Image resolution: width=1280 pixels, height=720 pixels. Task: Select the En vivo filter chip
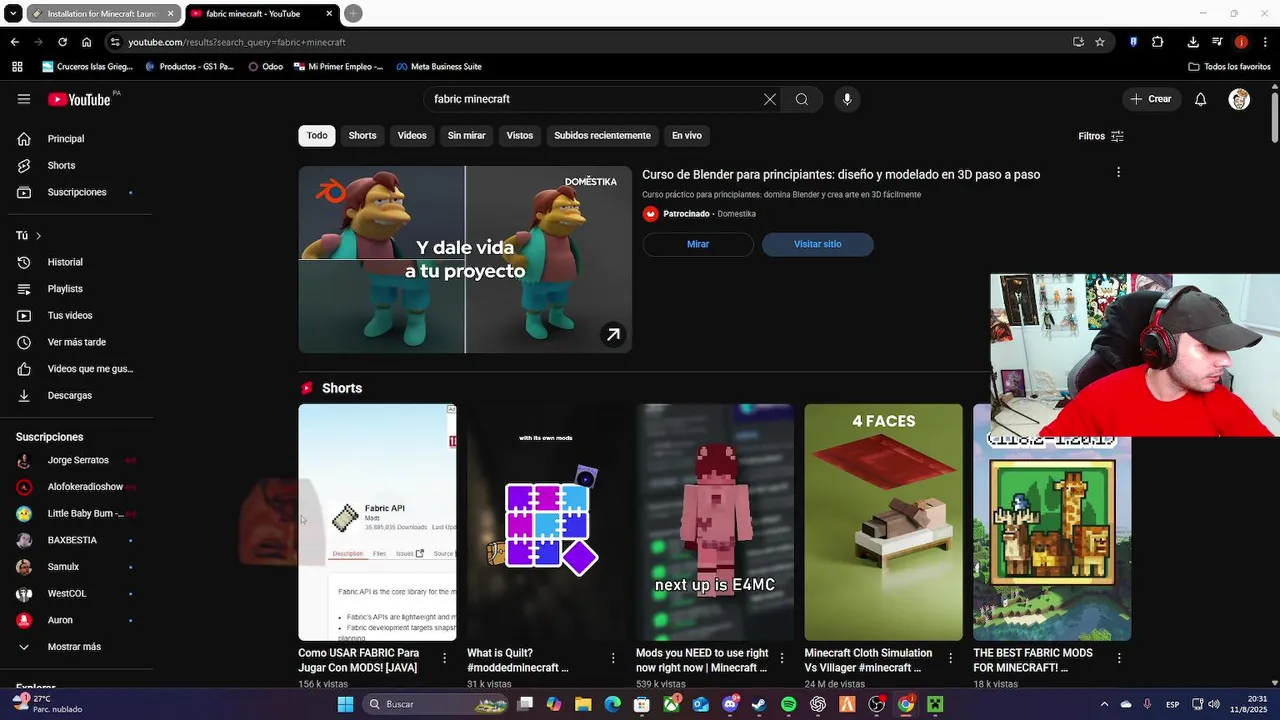click(686, 136)
